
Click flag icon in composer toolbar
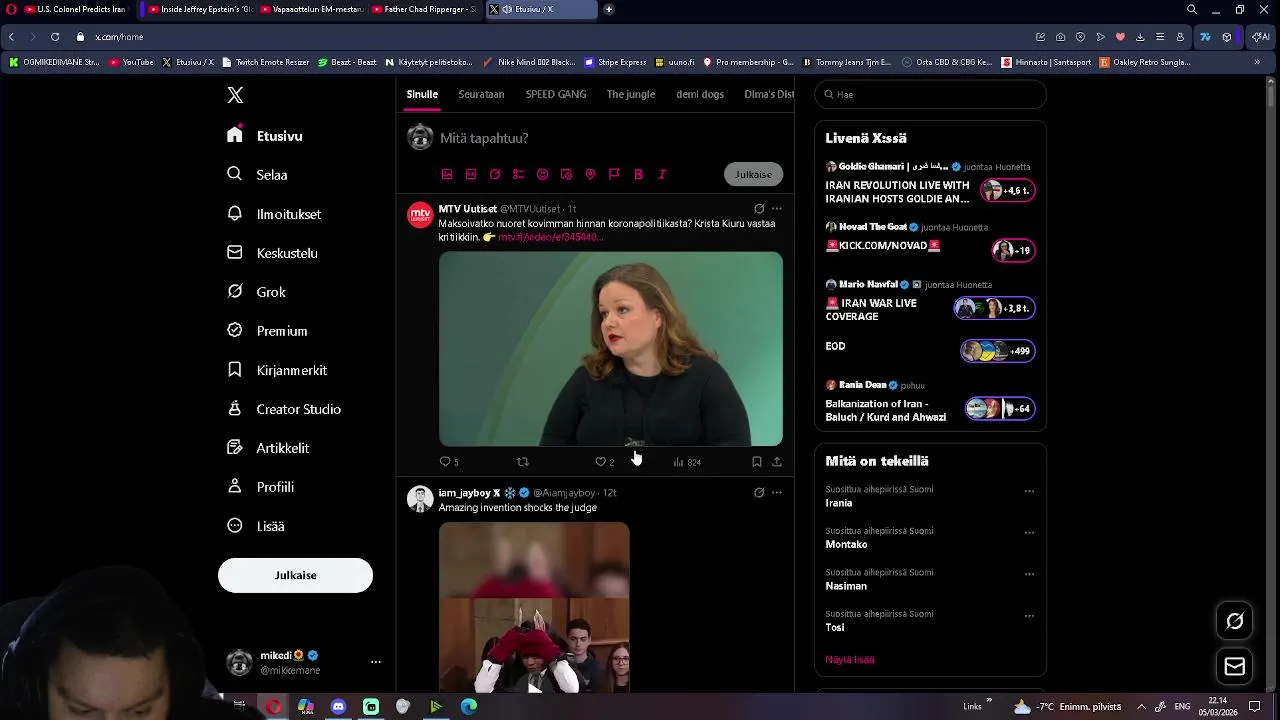click(x=614, y=174)
